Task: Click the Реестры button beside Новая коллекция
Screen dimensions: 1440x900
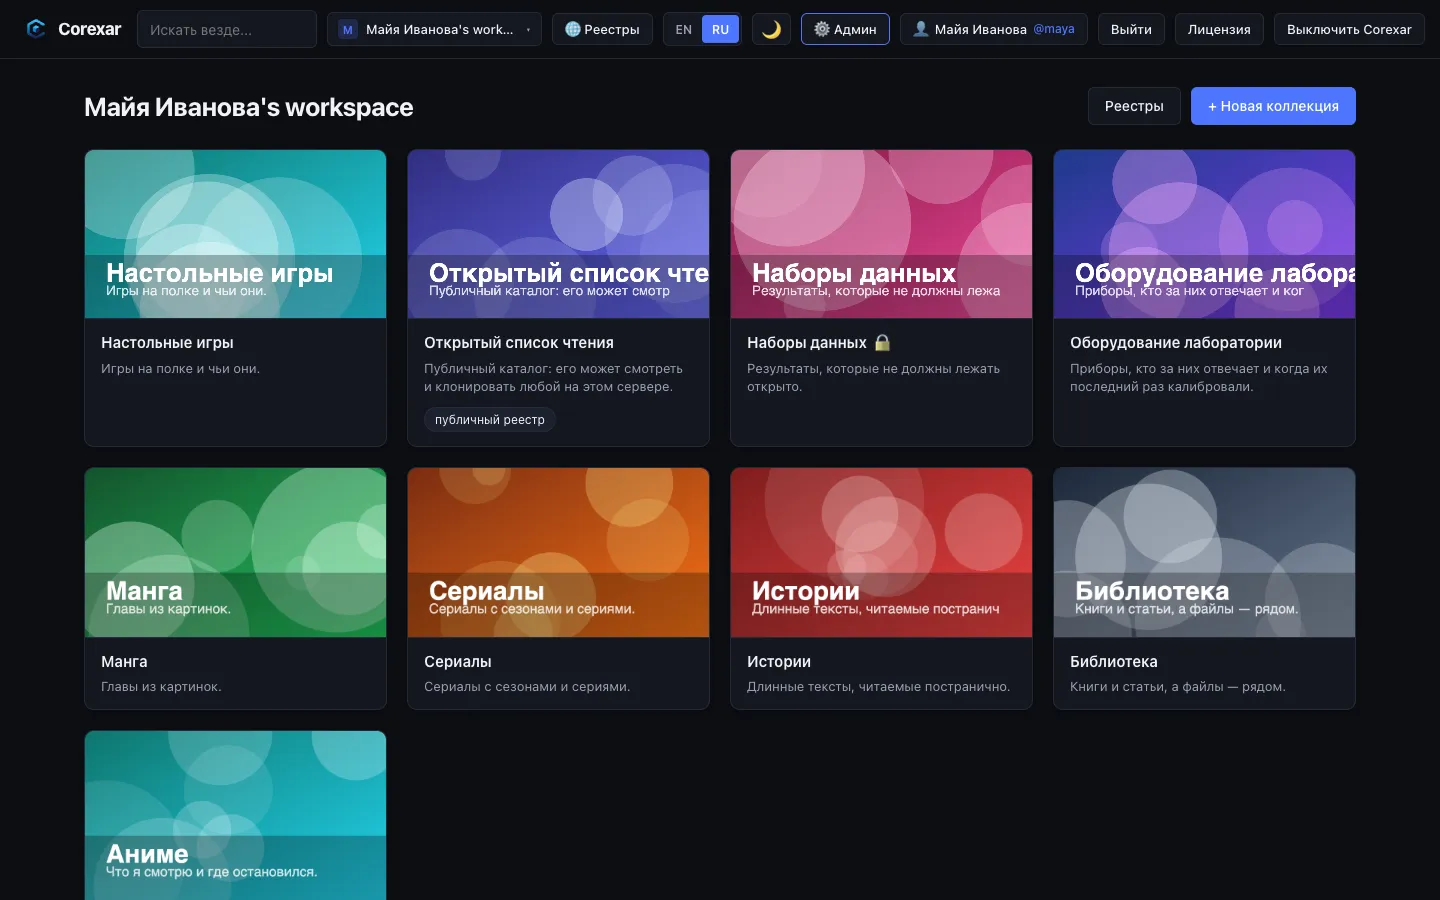Action: (x=1134, y=106)
